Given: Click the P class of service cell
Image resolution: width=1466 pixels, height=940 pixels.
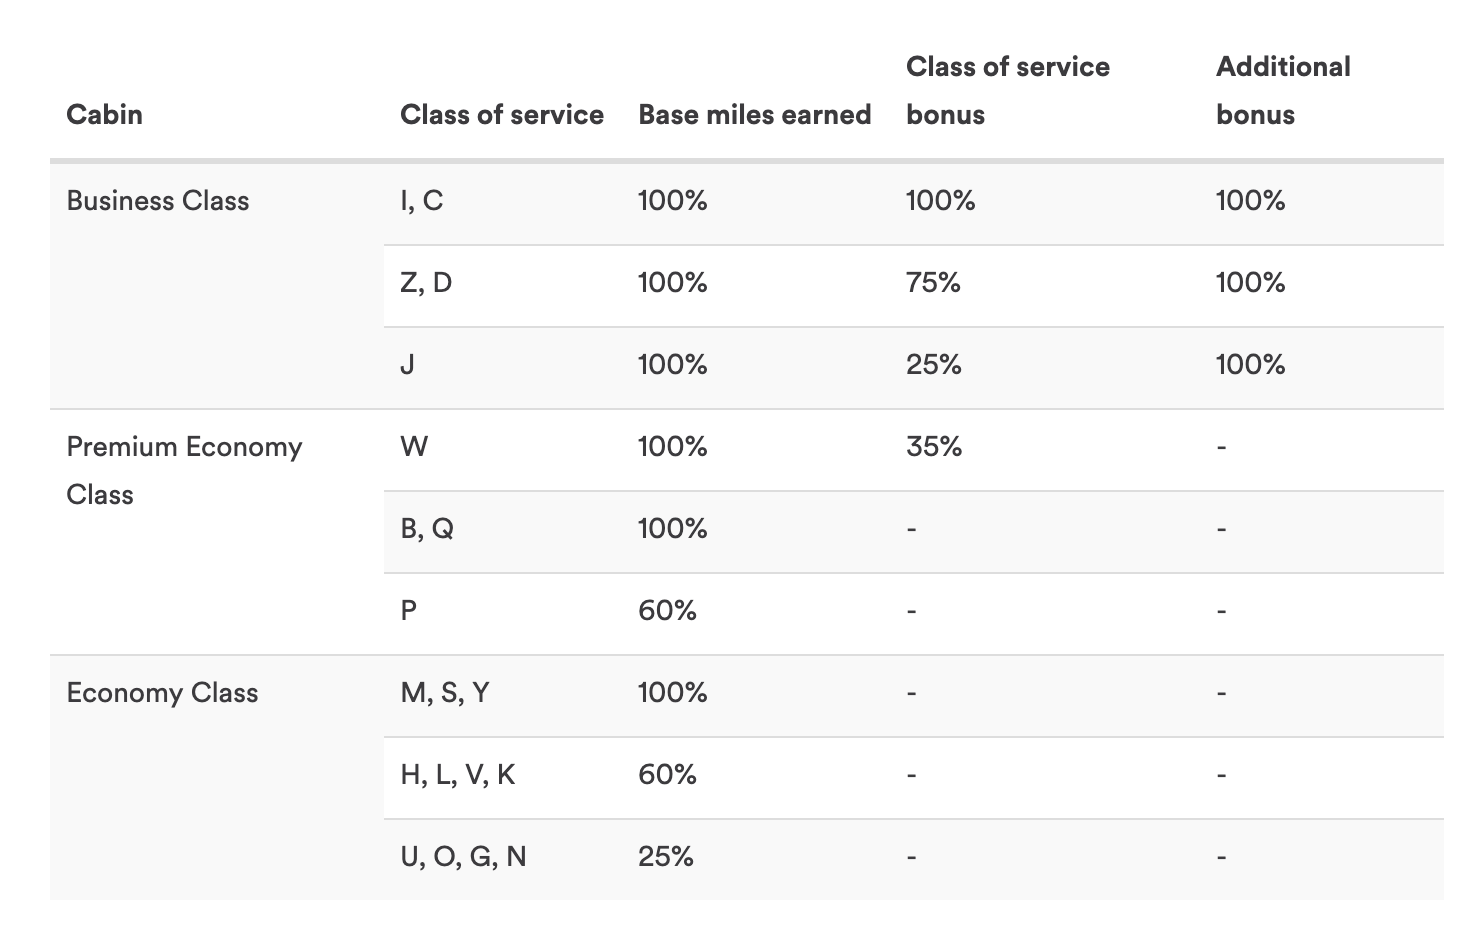Looking at the screenshot, I should click(408, 611).
